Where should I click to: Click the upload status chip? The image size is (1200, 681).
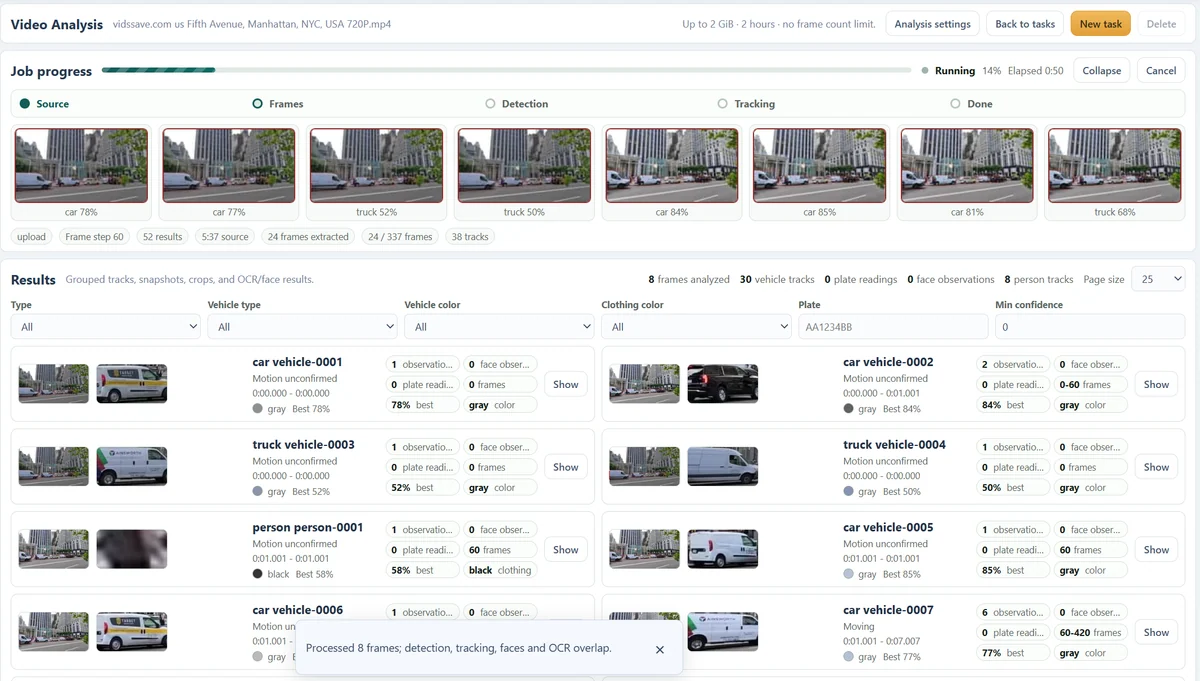click(x=32, y=237)
